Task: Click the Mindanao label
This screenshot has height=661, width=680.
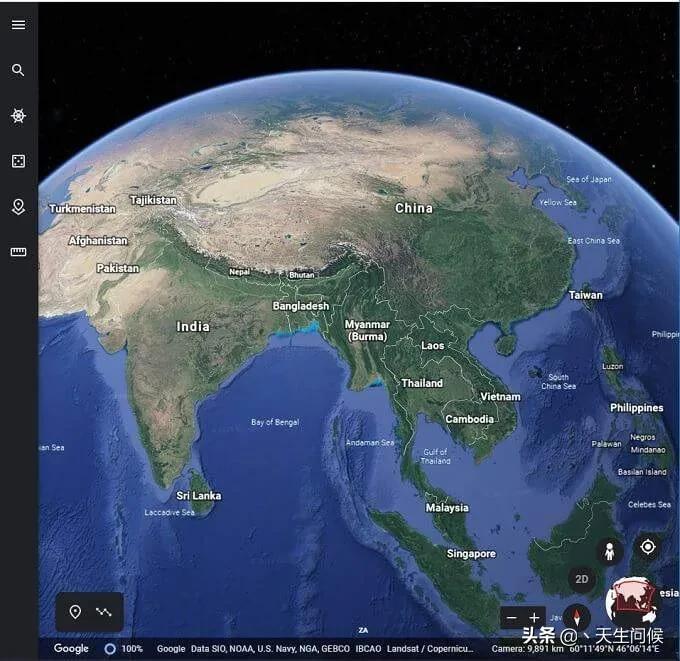Action: tap(648, 450)
